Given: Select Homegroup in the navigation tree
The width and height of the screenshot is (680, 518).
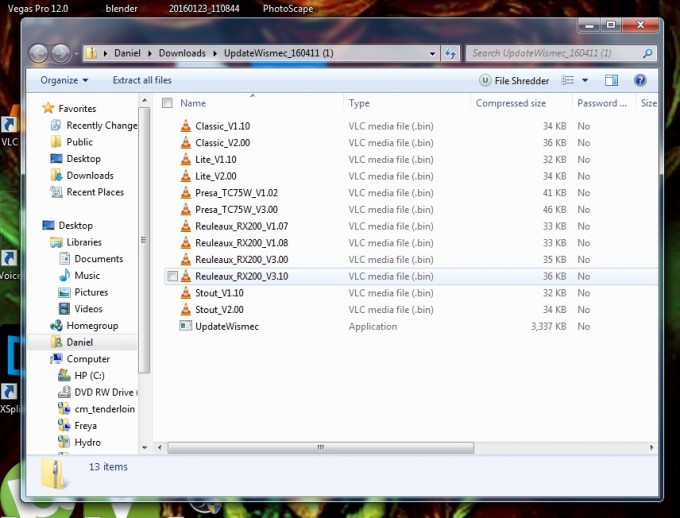Looking at the screenshot, I should click(x=92, y=325).
